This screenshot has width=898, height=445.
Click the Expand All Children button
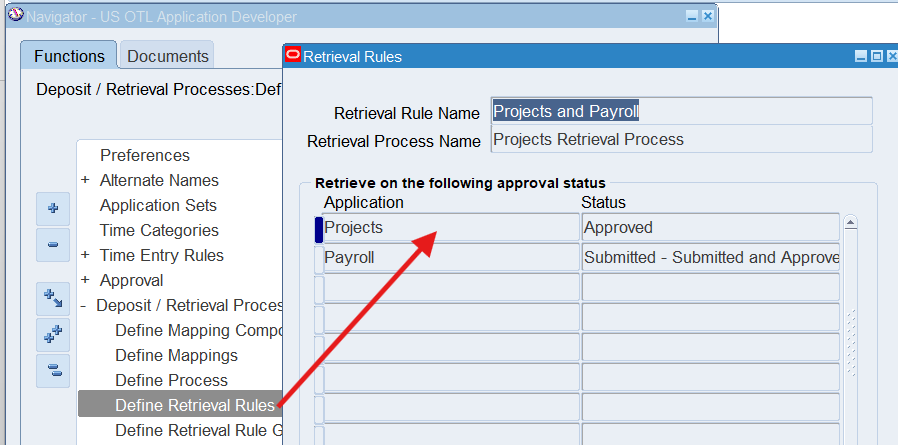53,299
